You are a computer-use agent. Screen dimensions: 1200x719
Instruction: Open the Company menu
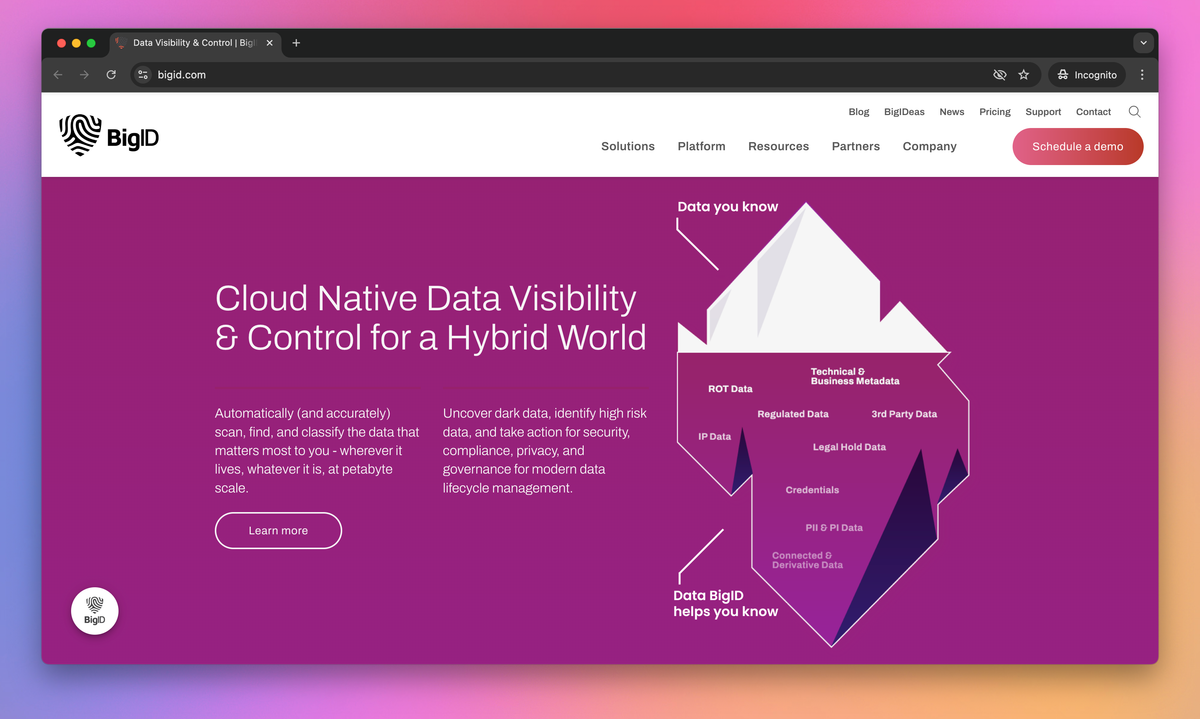[930, 146]
